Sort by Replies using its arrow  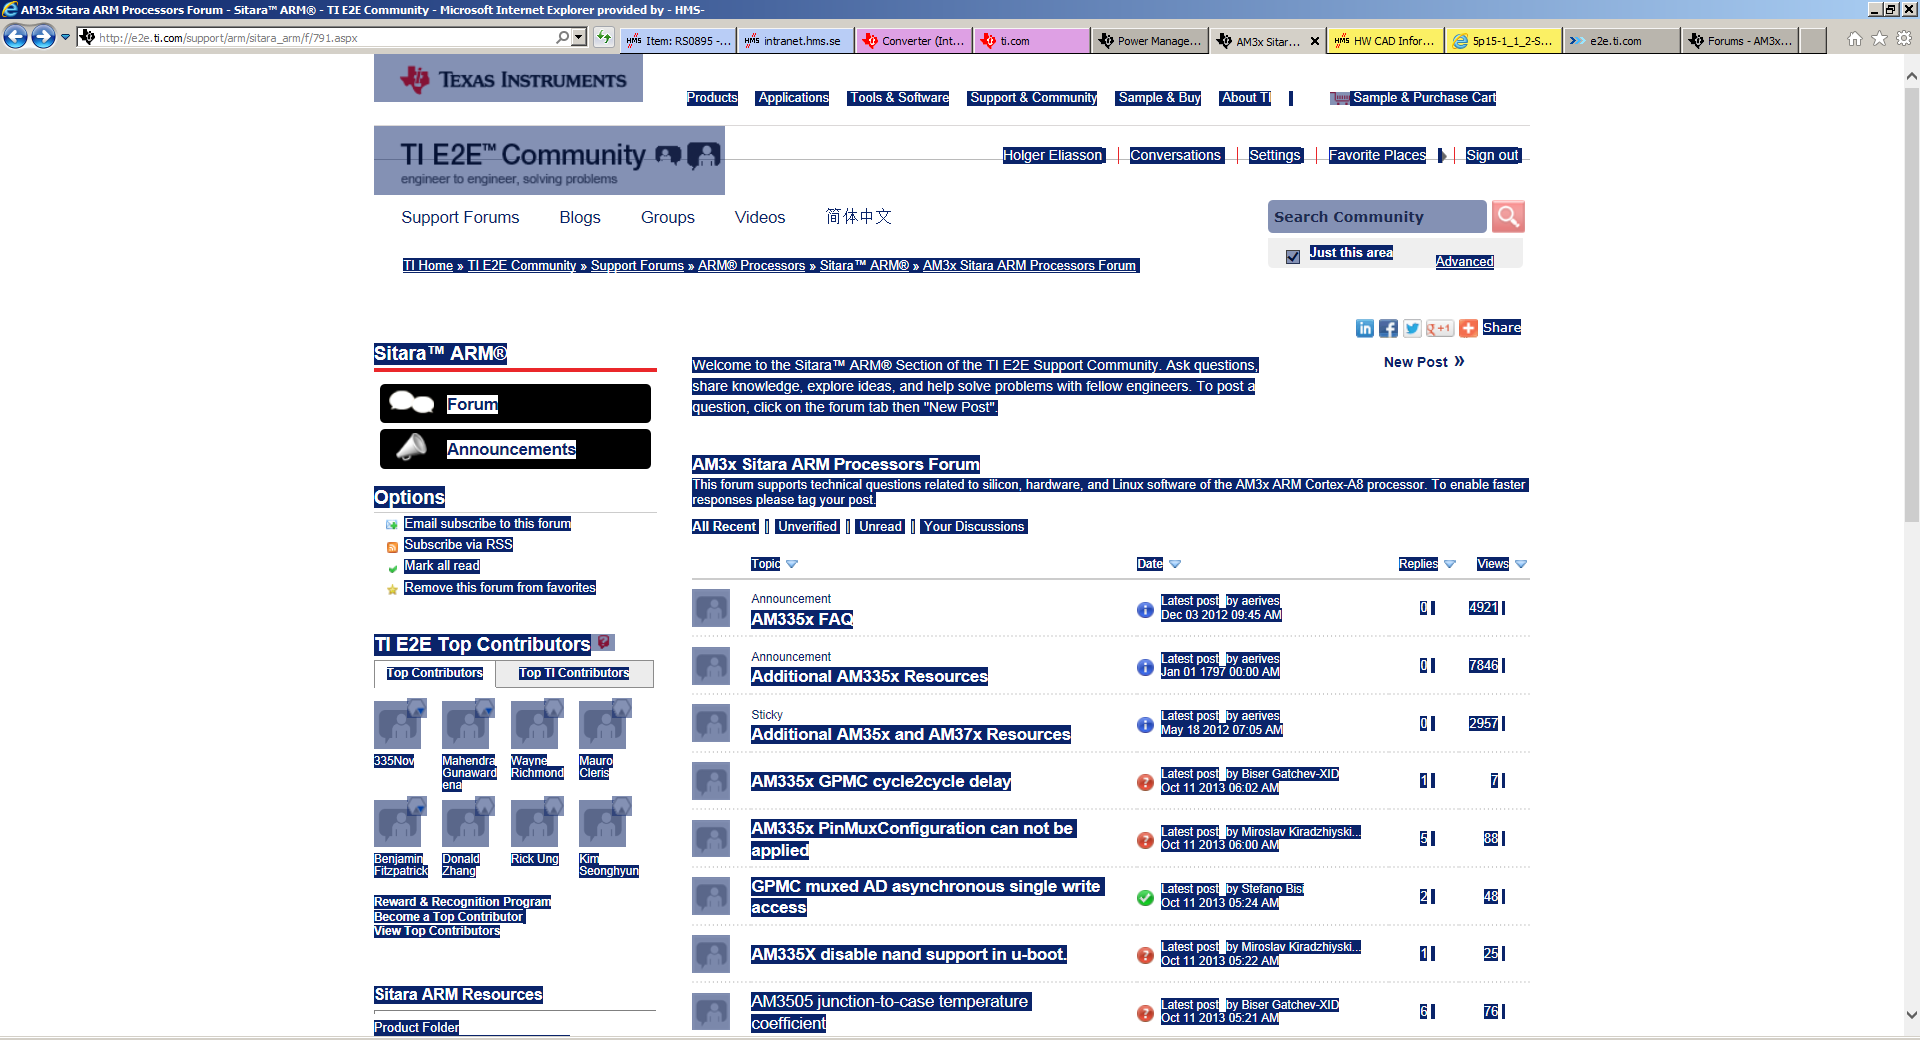(x=1450, y=564)
